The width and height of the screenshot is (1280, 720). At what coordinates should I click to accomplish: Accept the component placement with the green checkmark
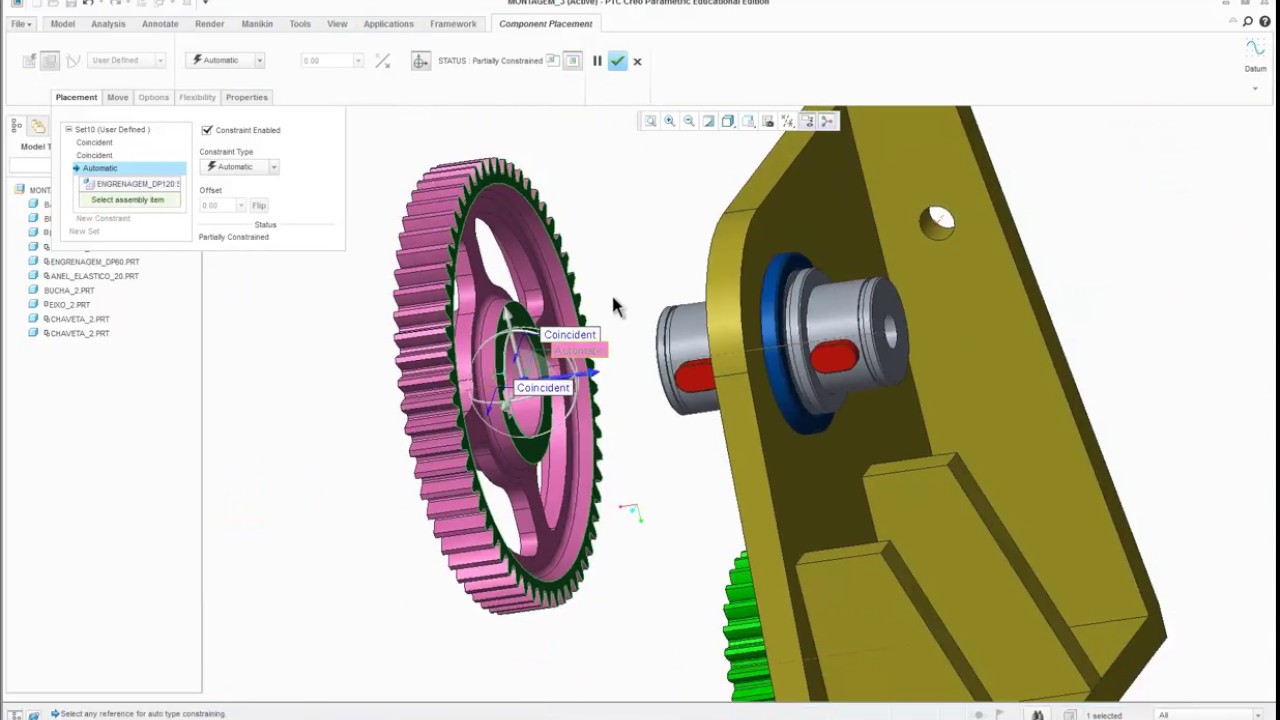click(617, 61)
